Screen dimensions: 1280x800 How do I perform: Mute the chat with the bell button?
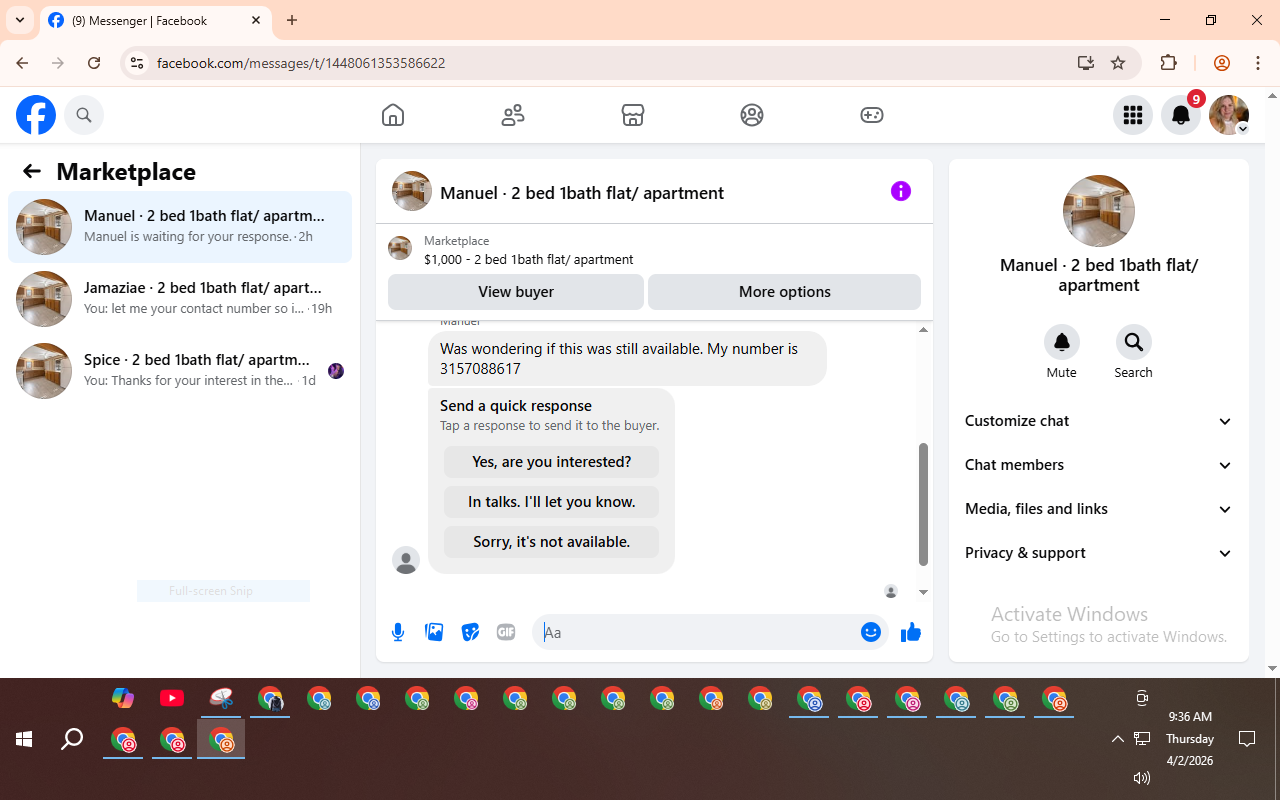coord(1062,342)
